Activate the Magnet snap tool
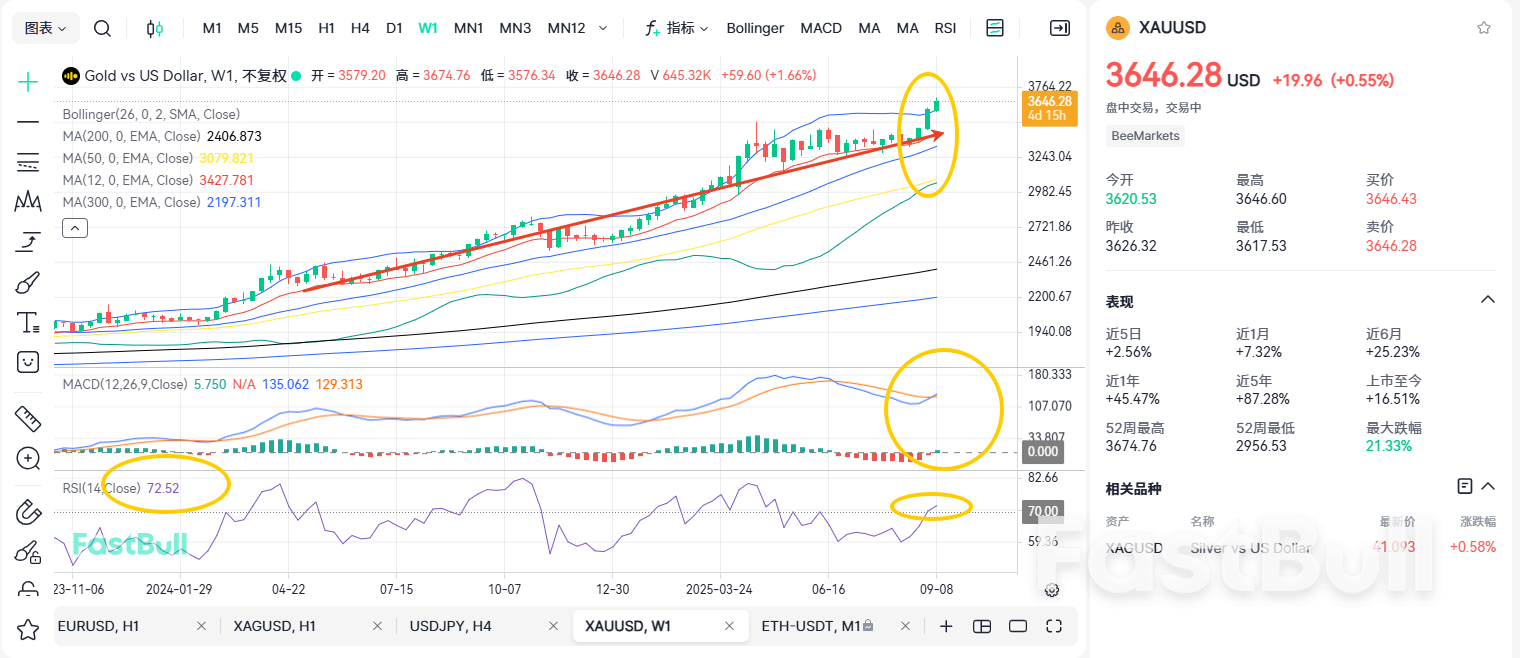The height and width of the screenshot is (658, 1520). (27, 512)
